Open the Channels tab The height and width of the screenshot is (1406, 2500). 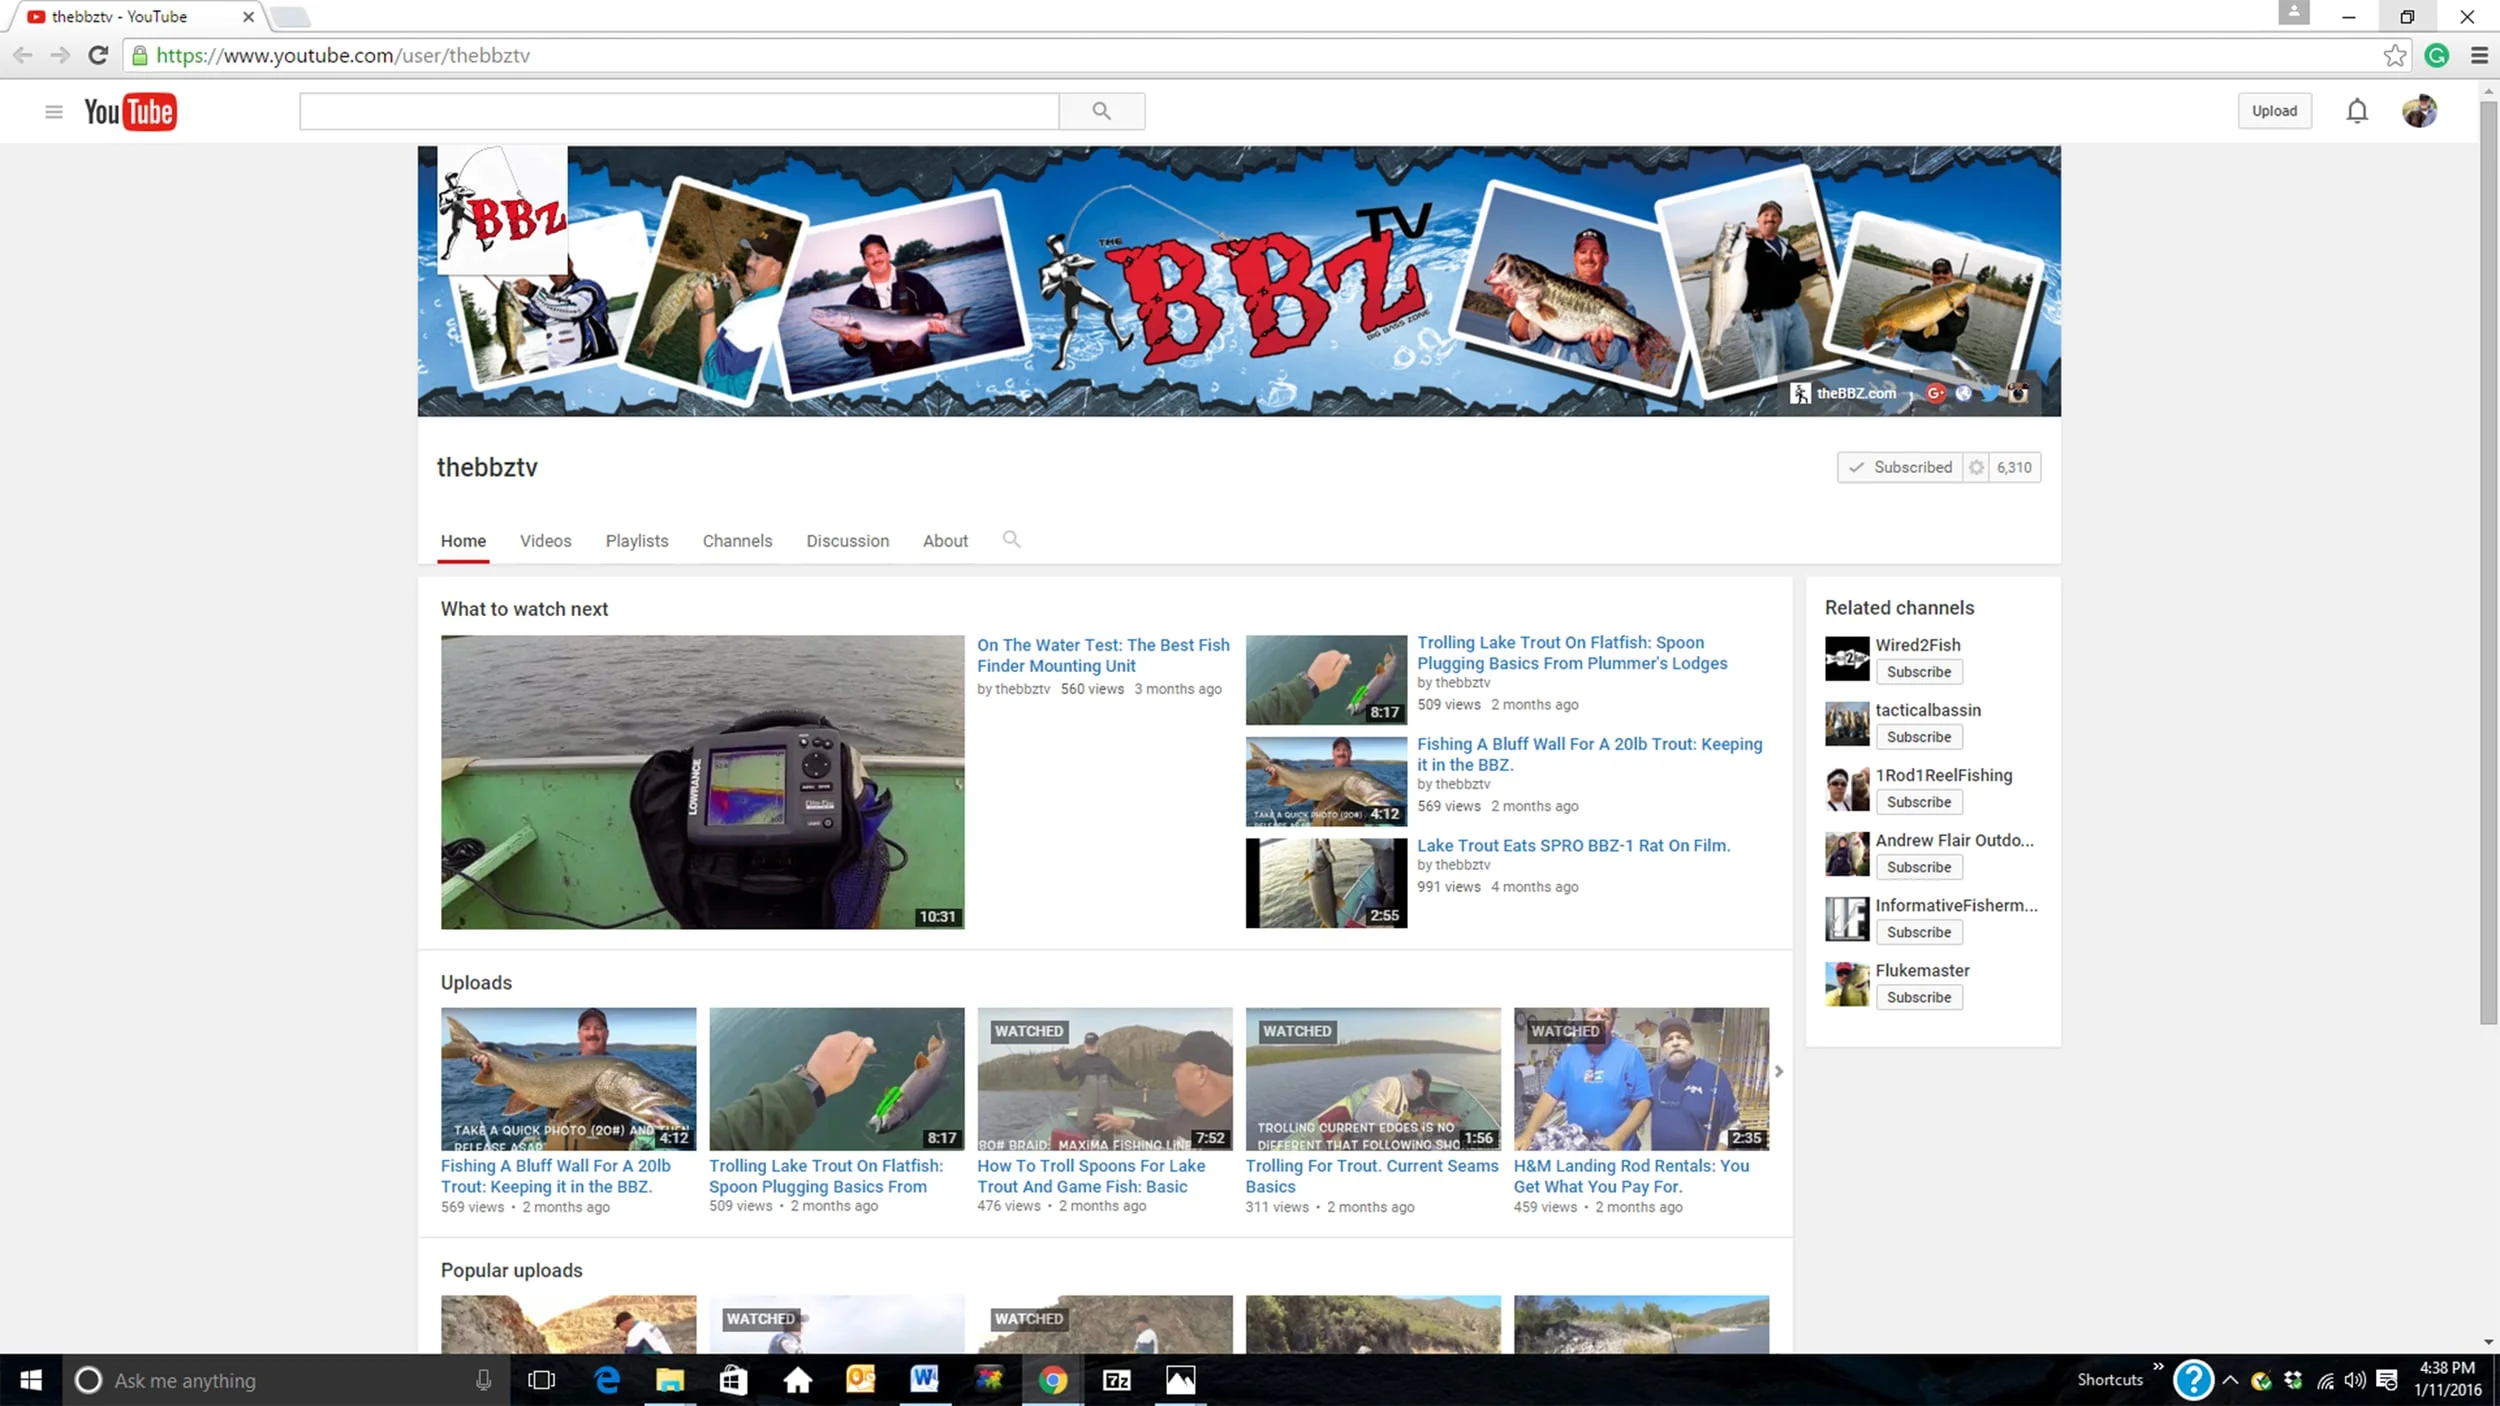737,541
